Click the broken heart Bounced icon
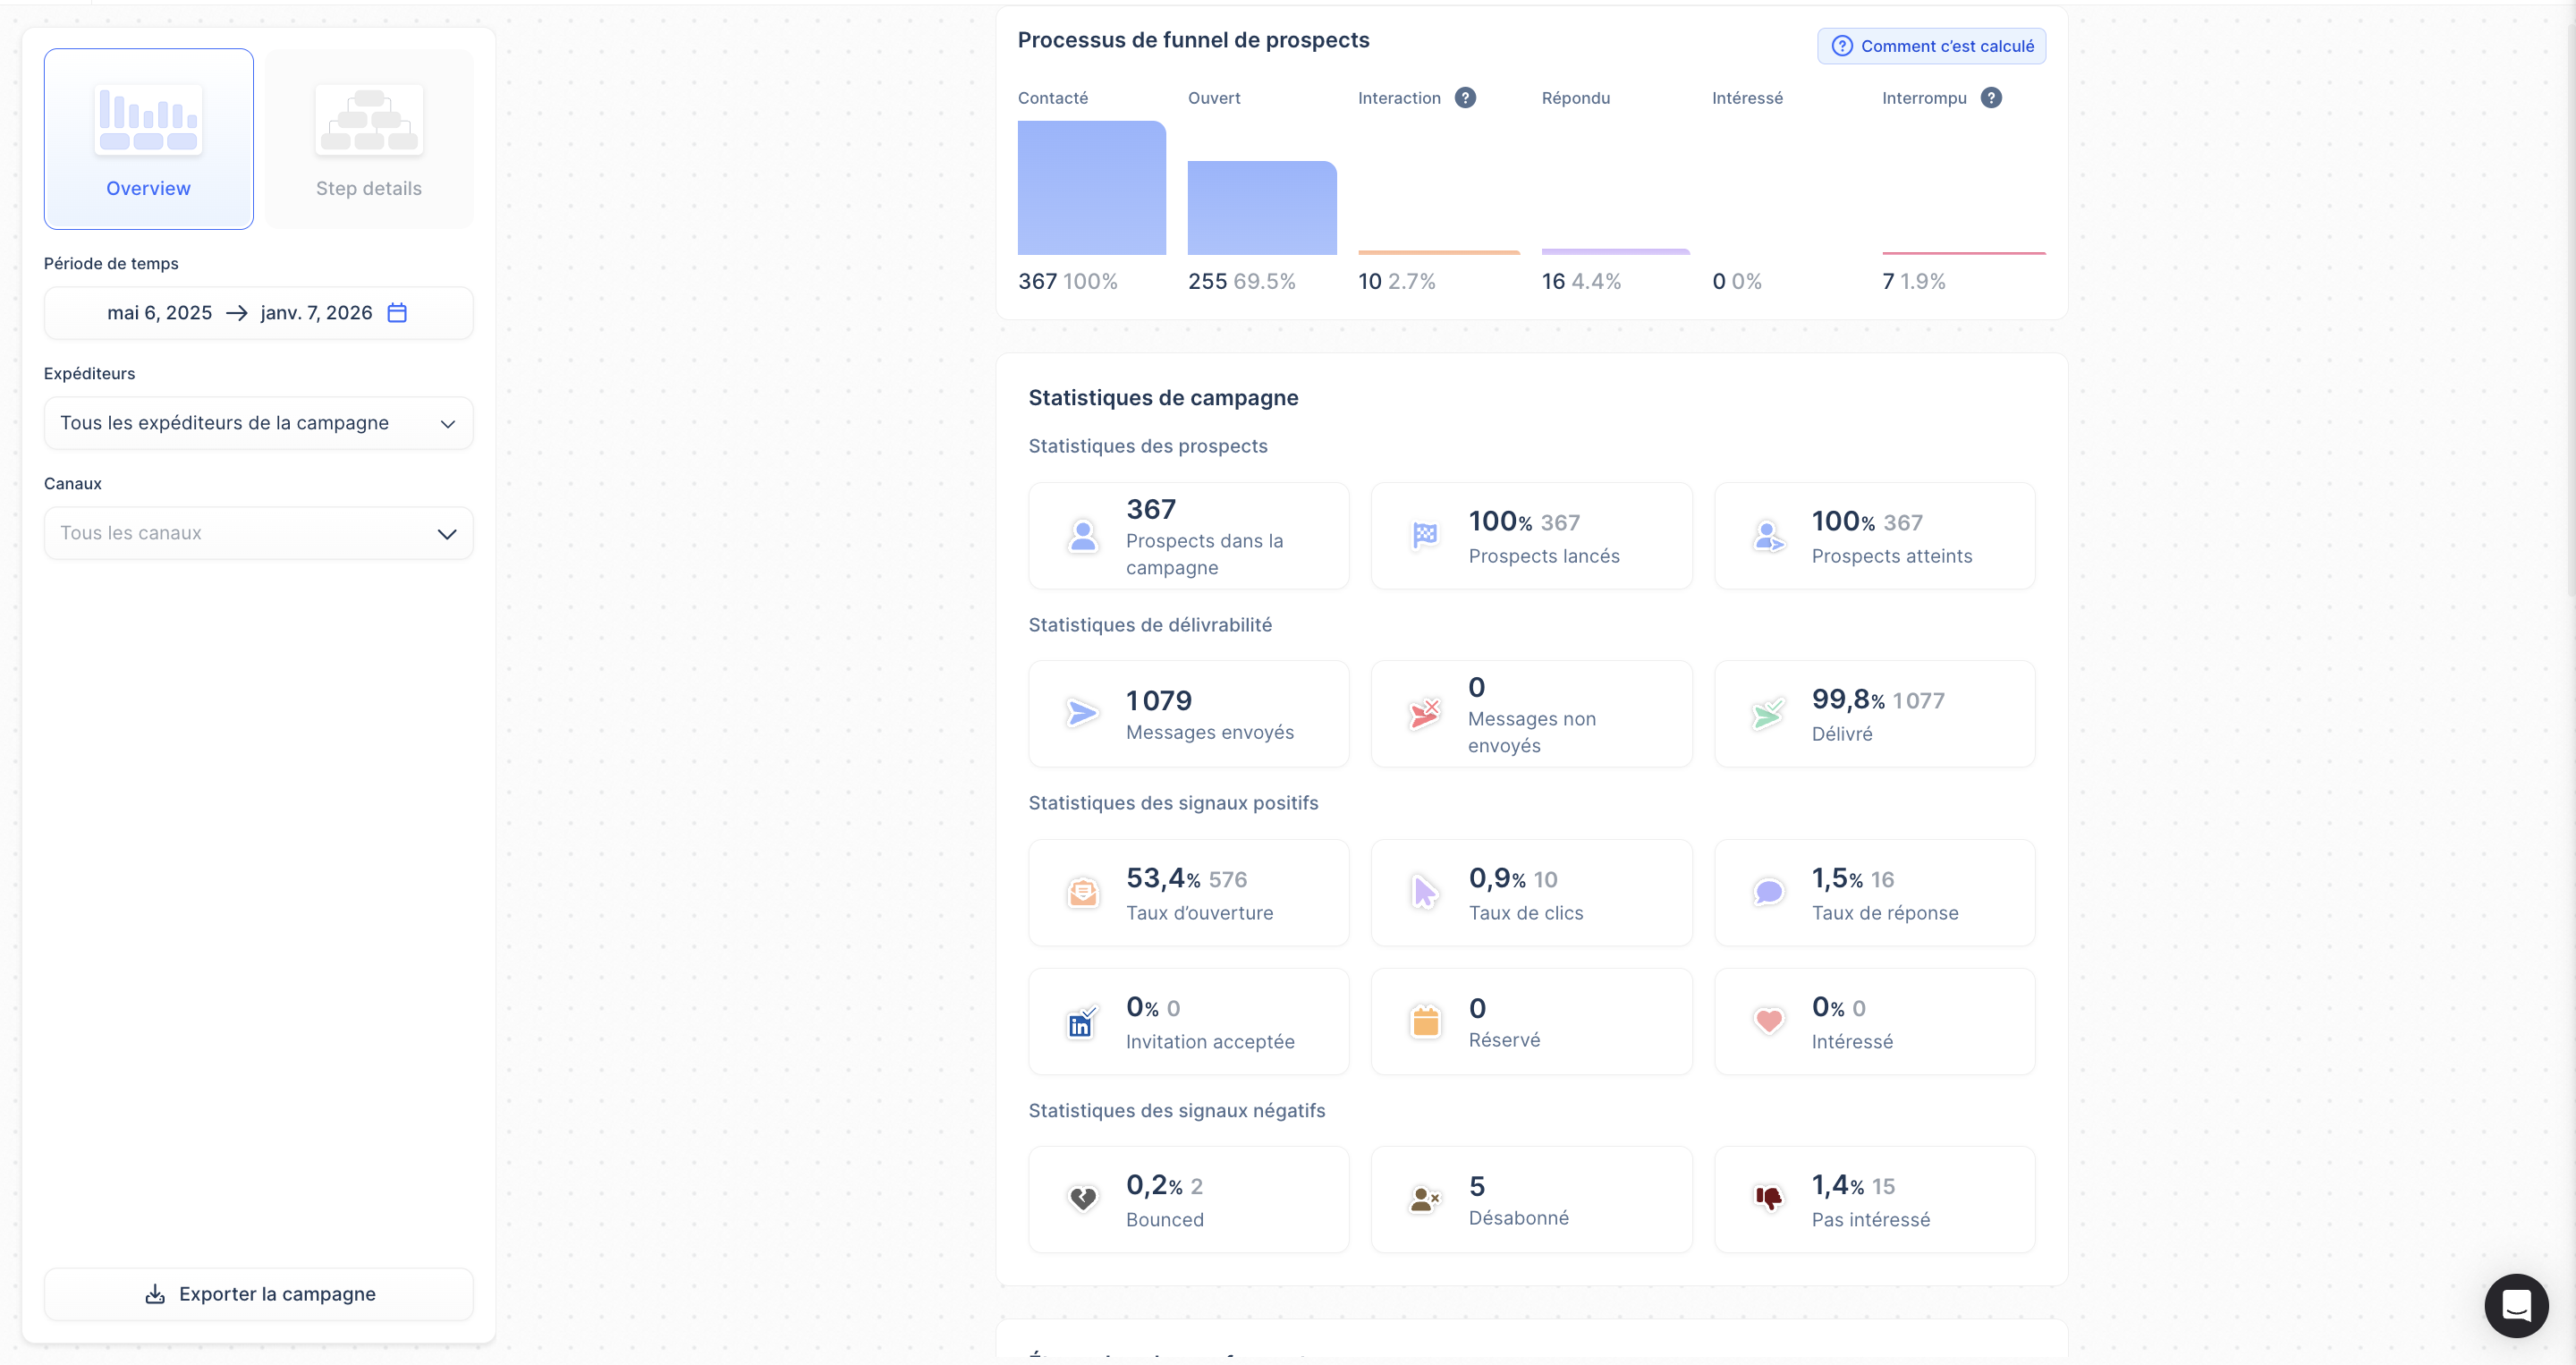The height and width of the screenshot is (1365, 2576). click(x=1082, y=1198)
